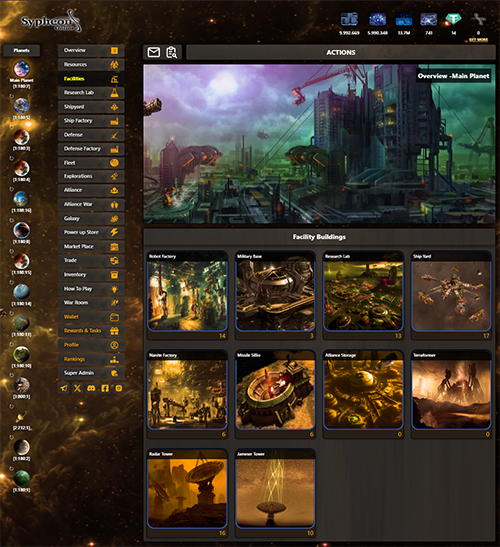
Task: Open the report clipboard search icon
Action: point(171,52)
